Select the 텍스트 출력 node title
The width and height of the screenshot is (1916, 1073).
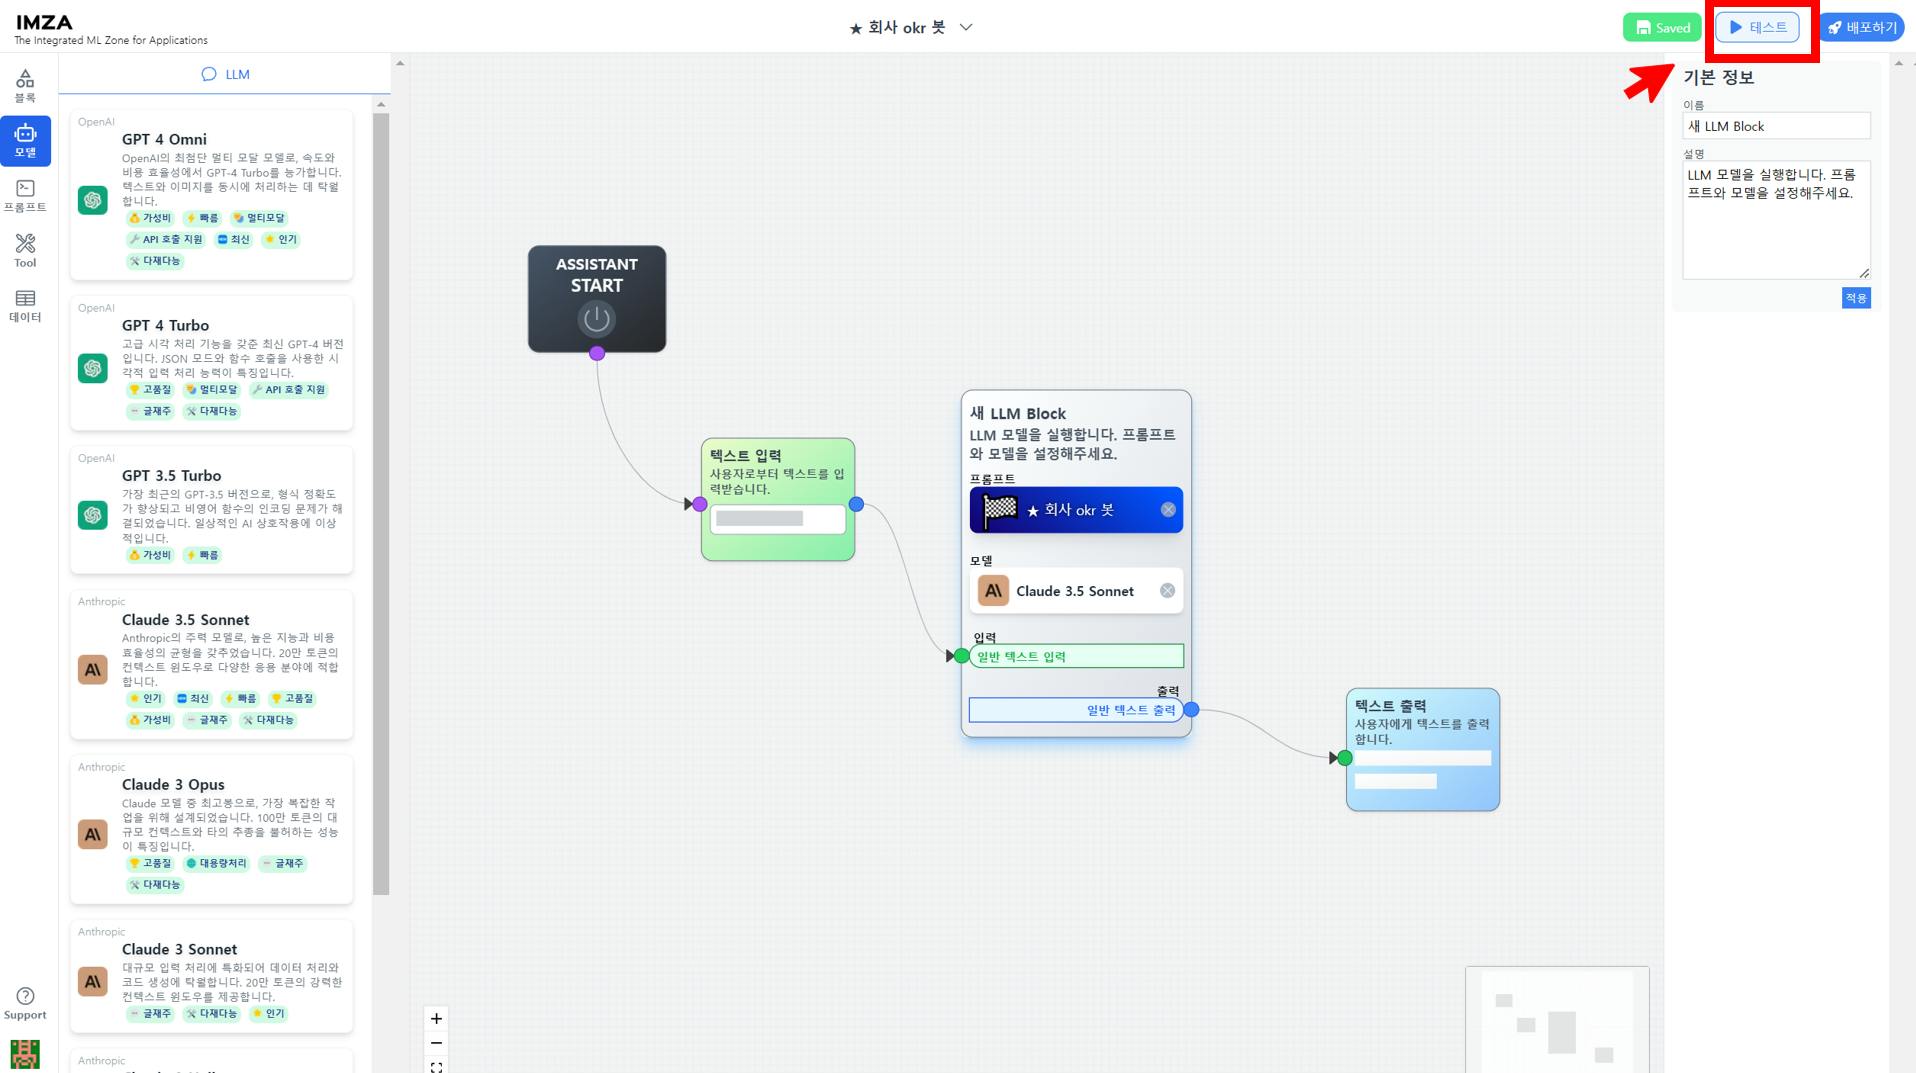[1390, 705]
